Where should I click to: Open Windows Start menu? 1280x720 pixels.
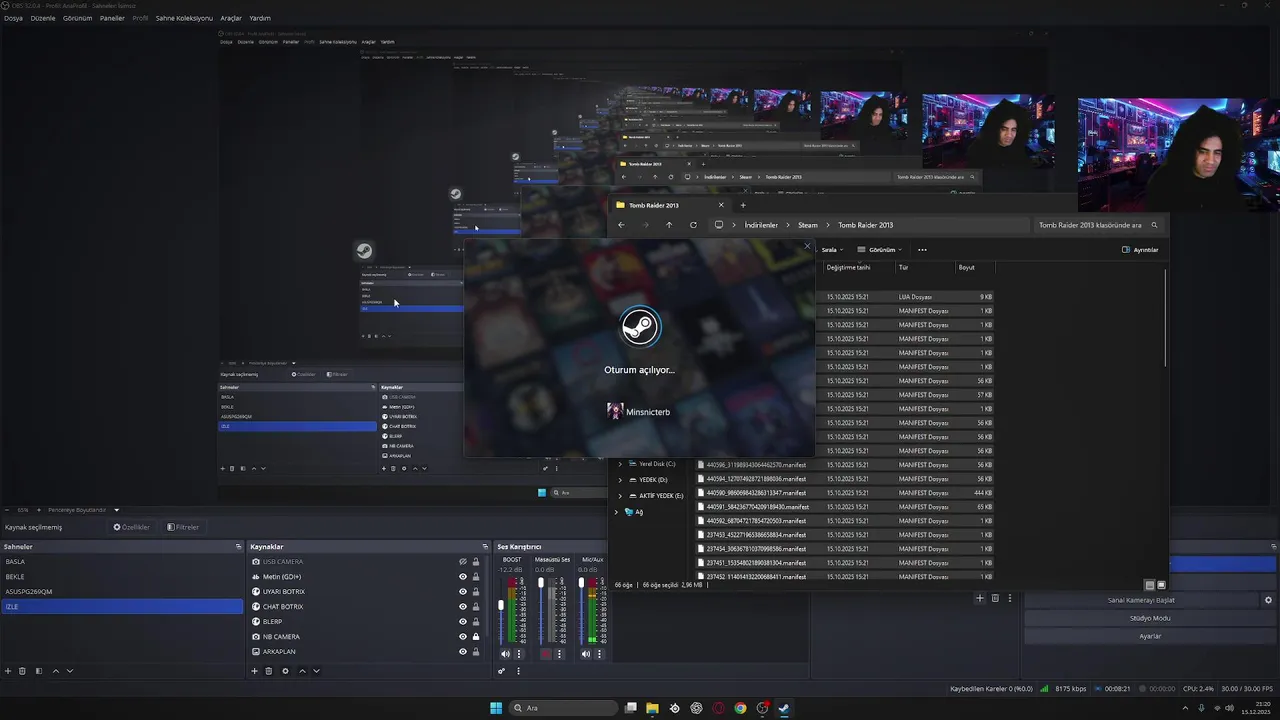[496, 708]
